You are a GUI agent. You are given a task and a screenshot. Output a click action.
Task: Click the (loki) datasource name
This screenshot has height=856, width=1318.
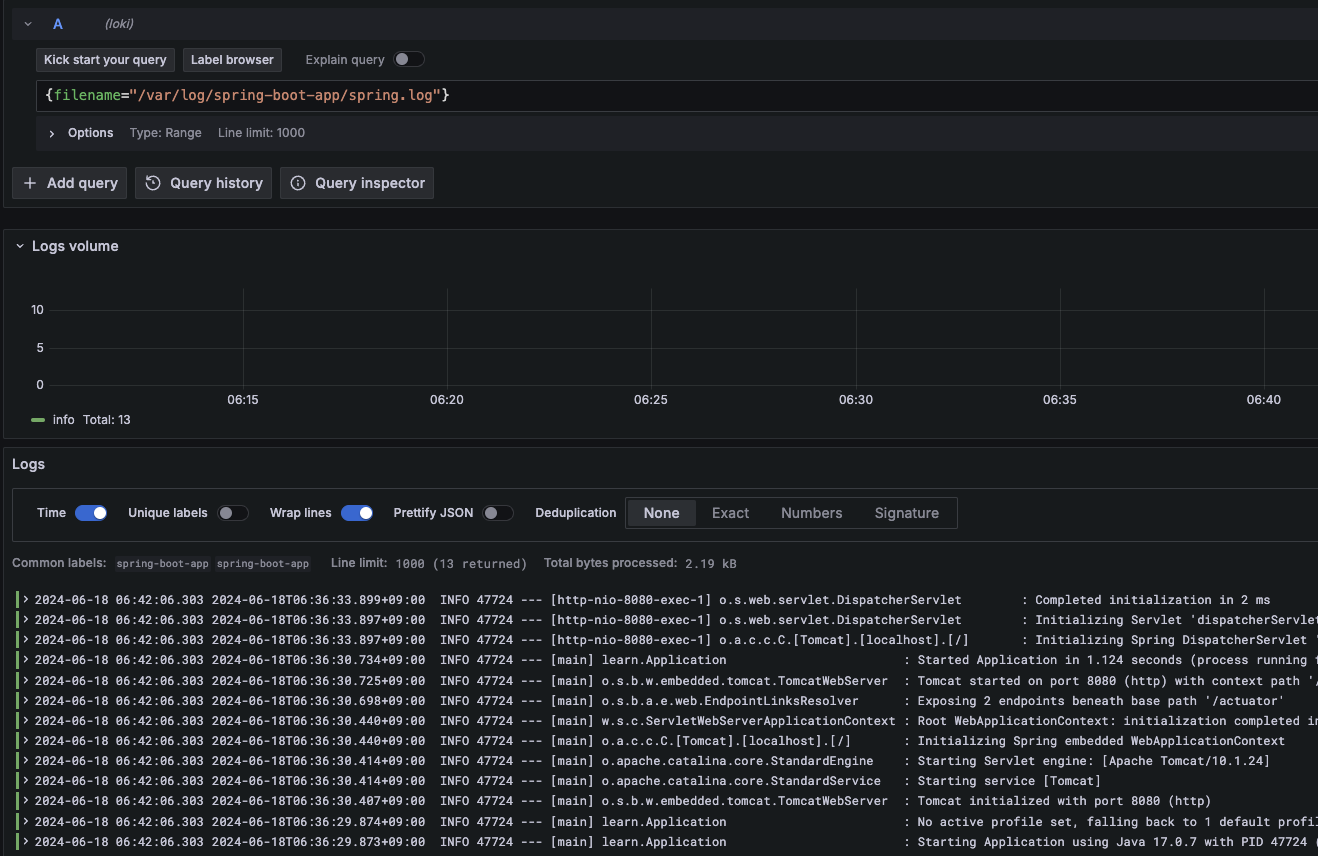click(x=119, y=24)
